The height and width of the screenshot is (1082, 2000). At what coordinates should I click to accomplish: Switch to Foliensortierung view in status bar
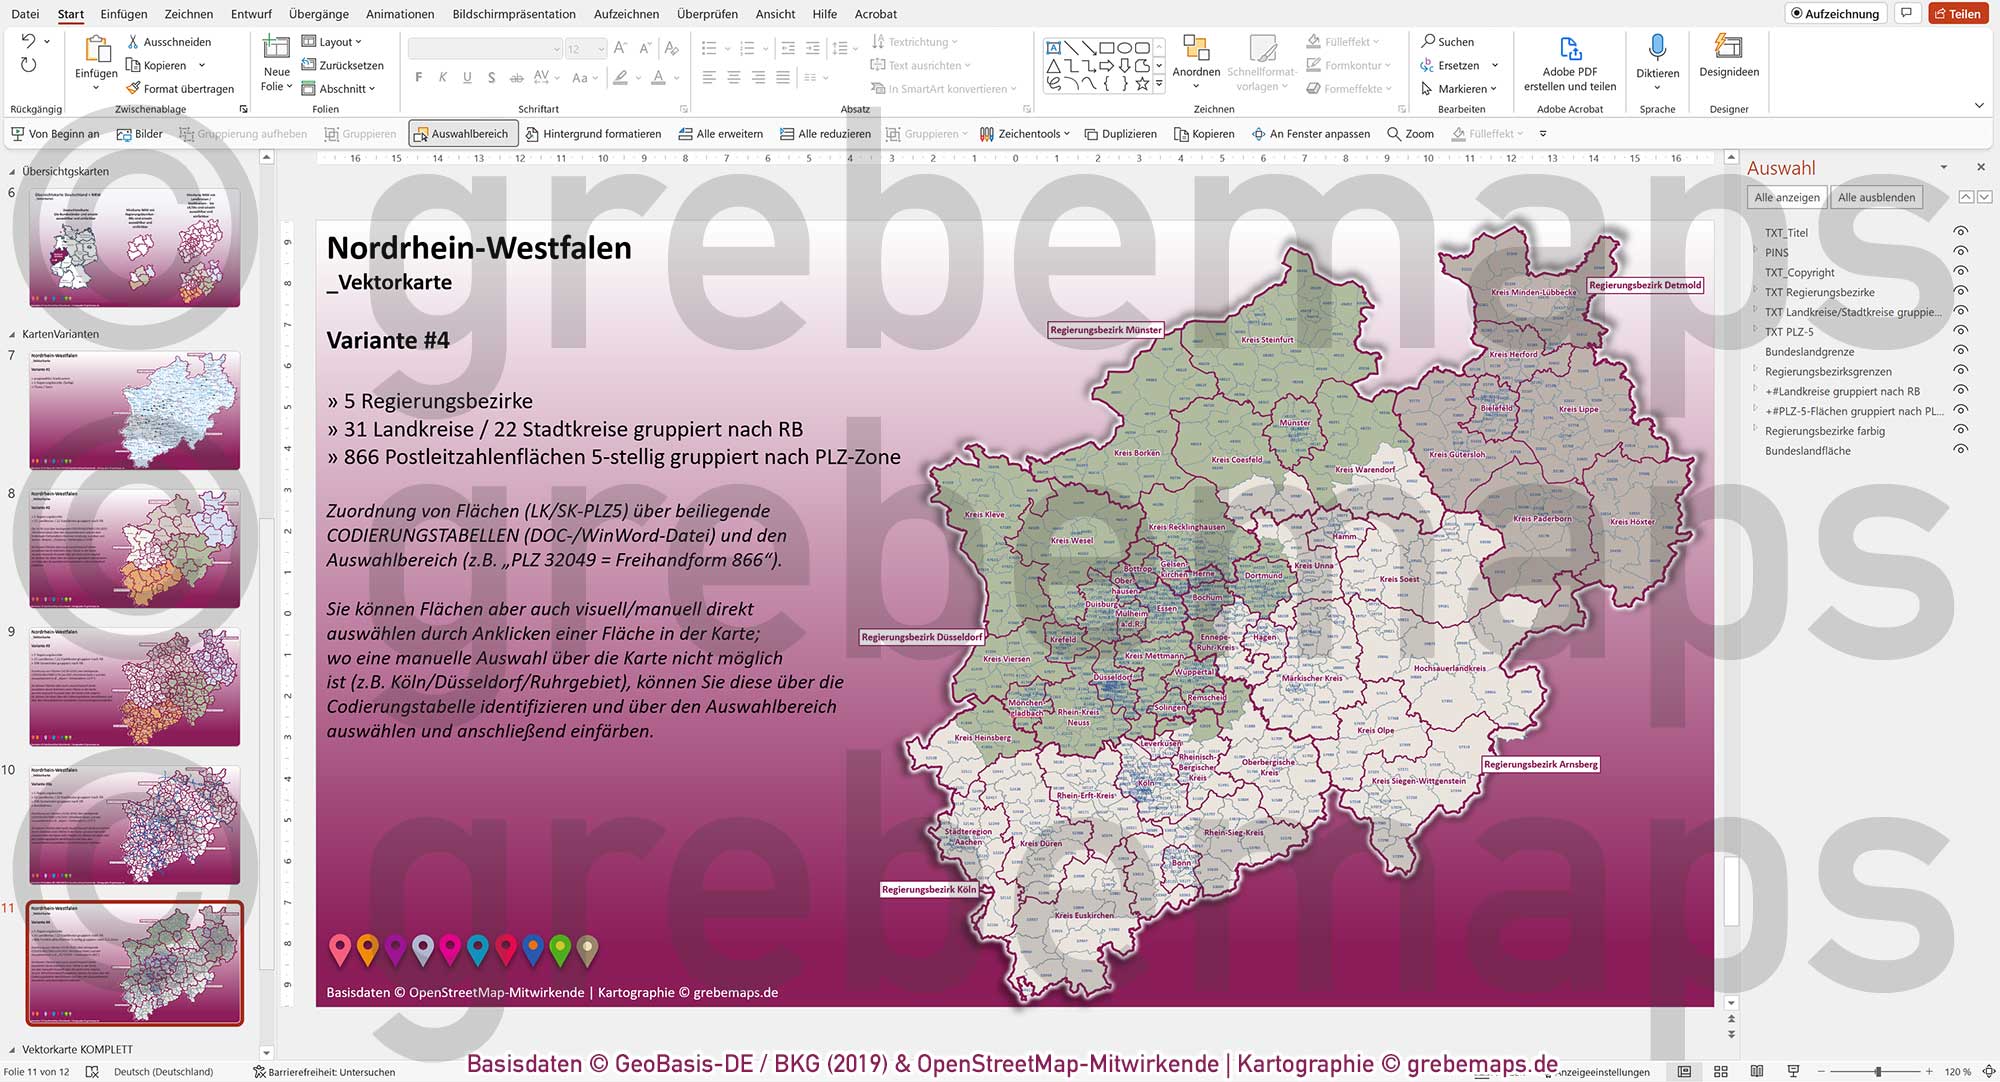[x=1720, y=1071]
